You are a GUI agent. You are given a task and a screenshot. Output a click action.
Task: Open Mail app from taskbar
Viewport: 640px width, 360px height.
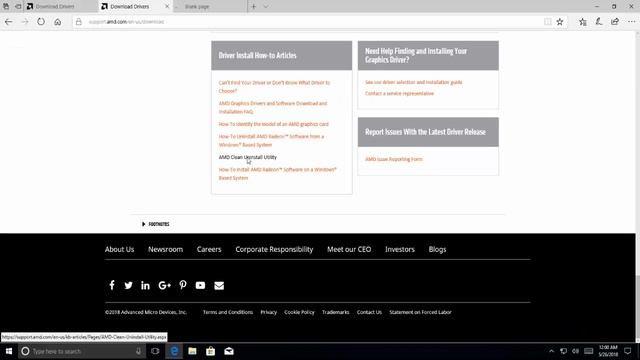(229, 351)
